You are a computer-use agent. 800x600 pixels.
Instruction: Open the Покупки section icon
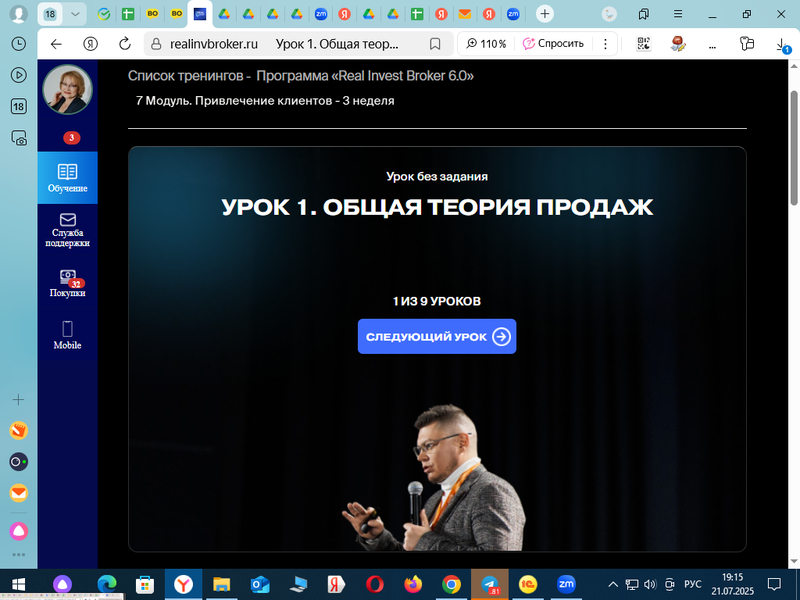tap(67, 279)
